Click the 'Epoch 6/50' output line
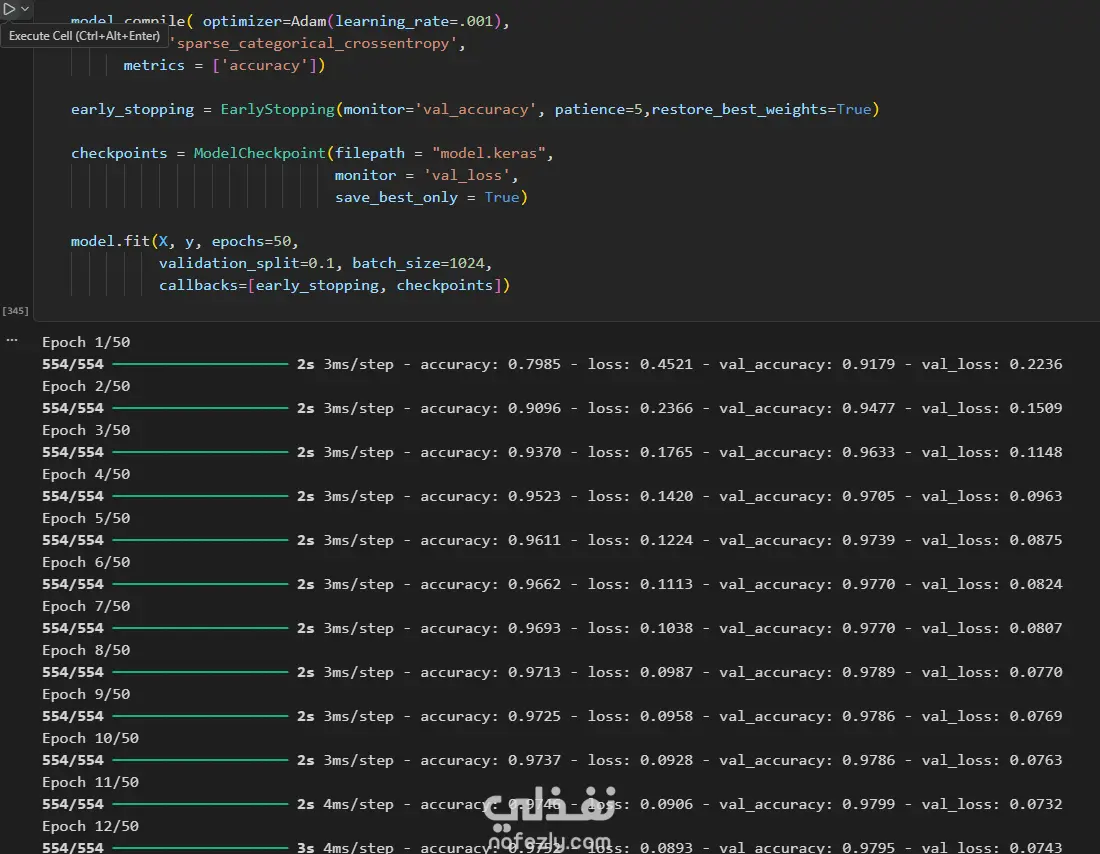The width and height of the screenshot is (1100, 854). [86, 563]
